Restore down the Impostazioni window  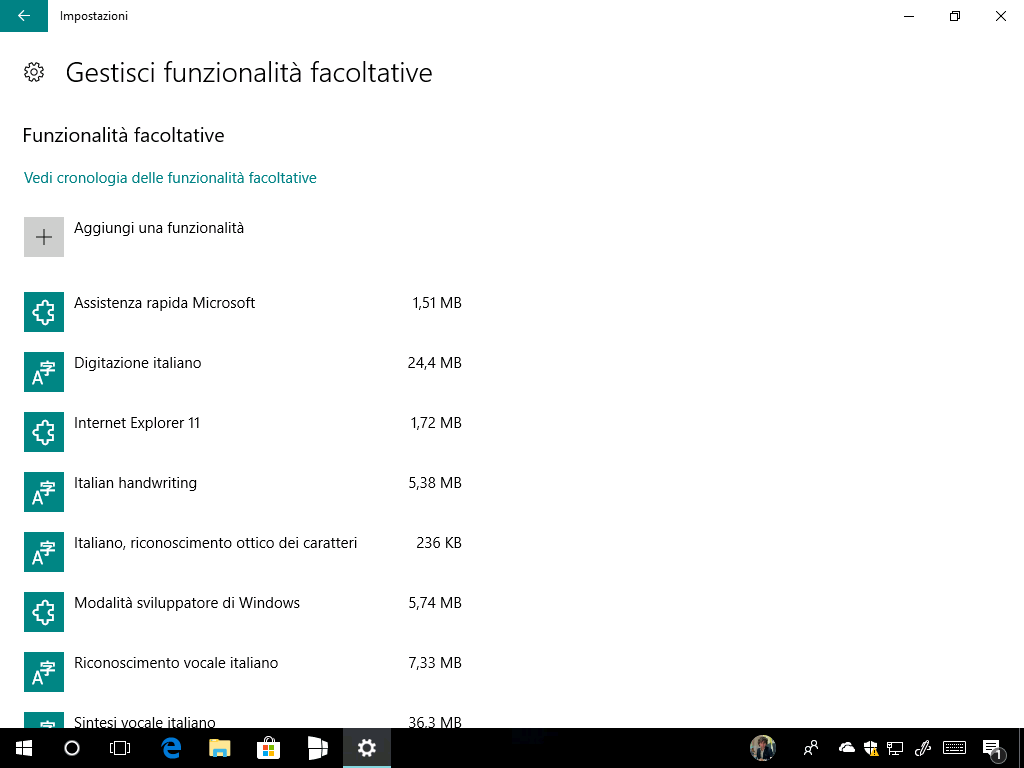[x=955, y=16]
